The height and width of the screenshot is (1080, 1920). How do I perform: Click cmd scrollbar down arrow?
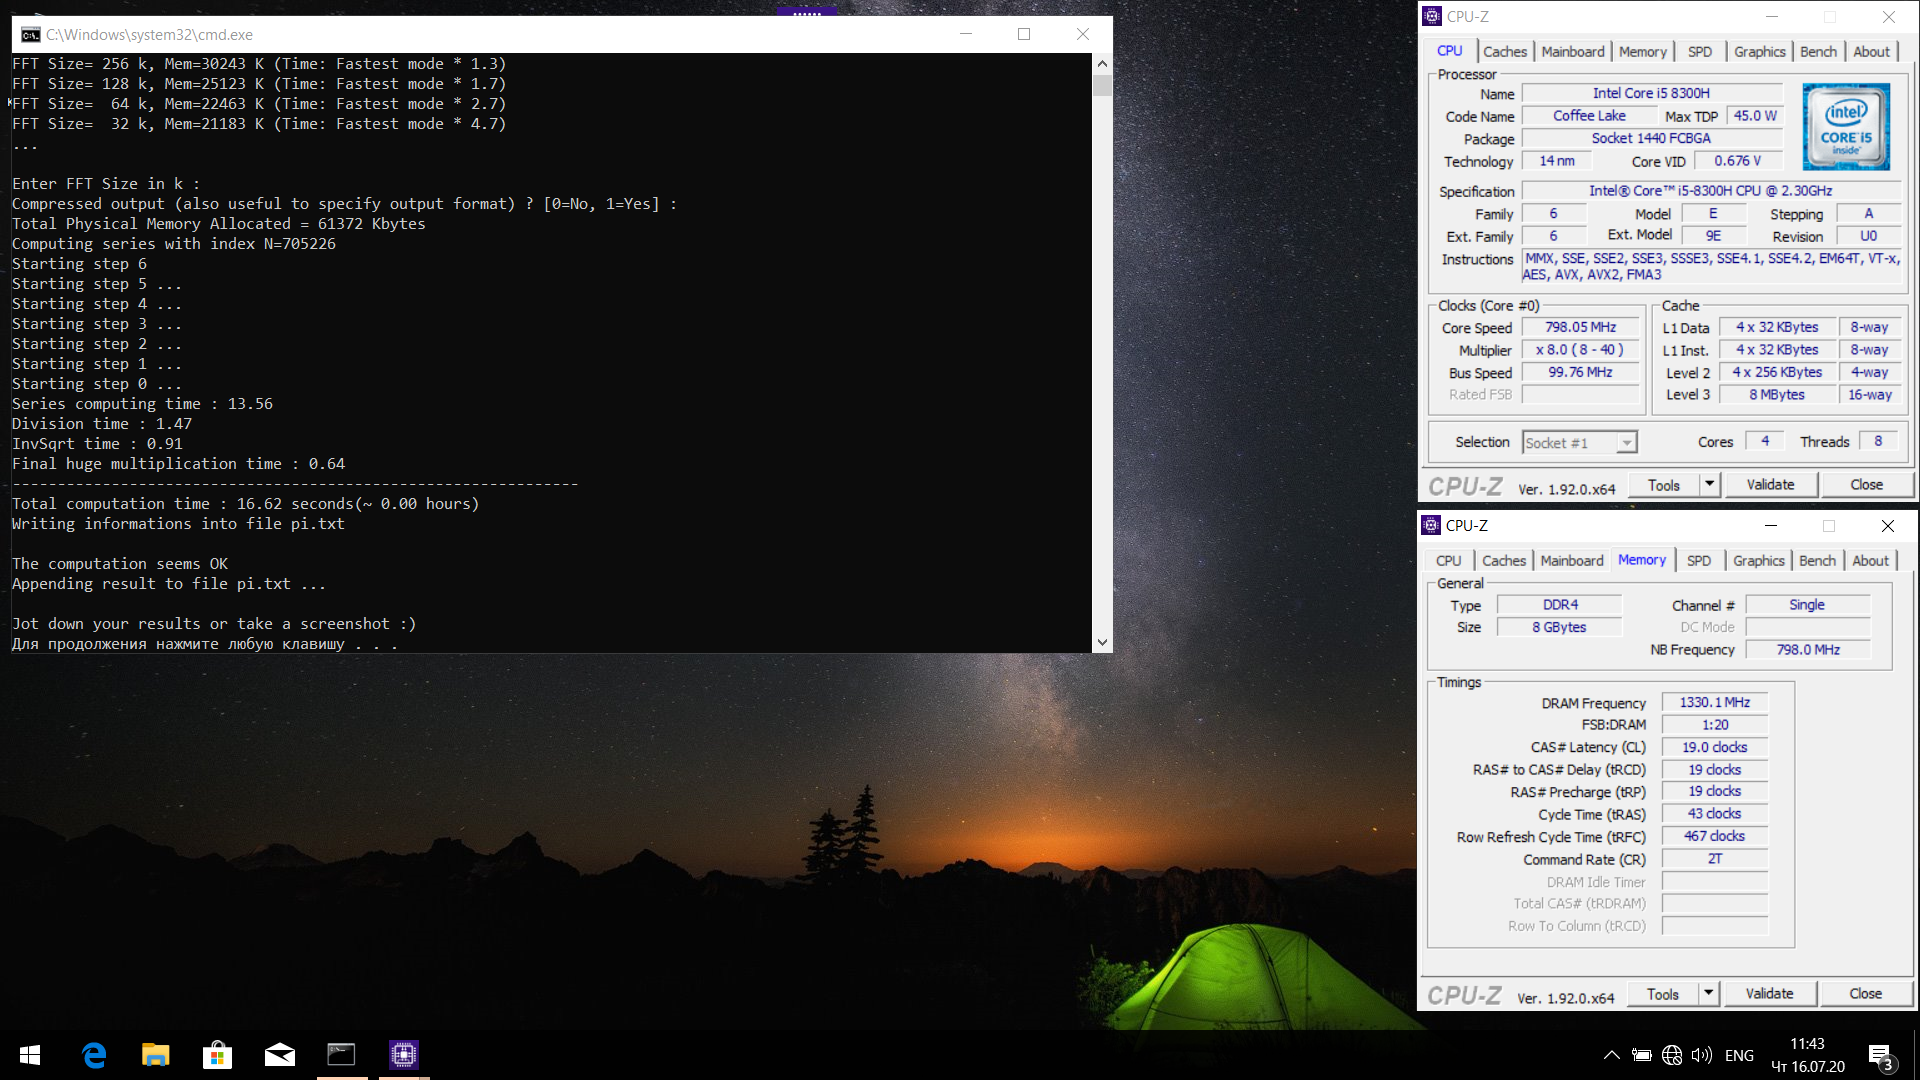click(1102, 642)
